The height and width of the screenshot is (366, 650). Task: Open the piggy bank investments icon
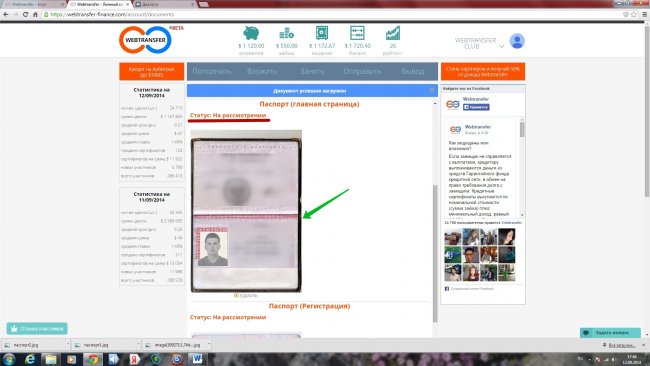[x=251, y=33]
